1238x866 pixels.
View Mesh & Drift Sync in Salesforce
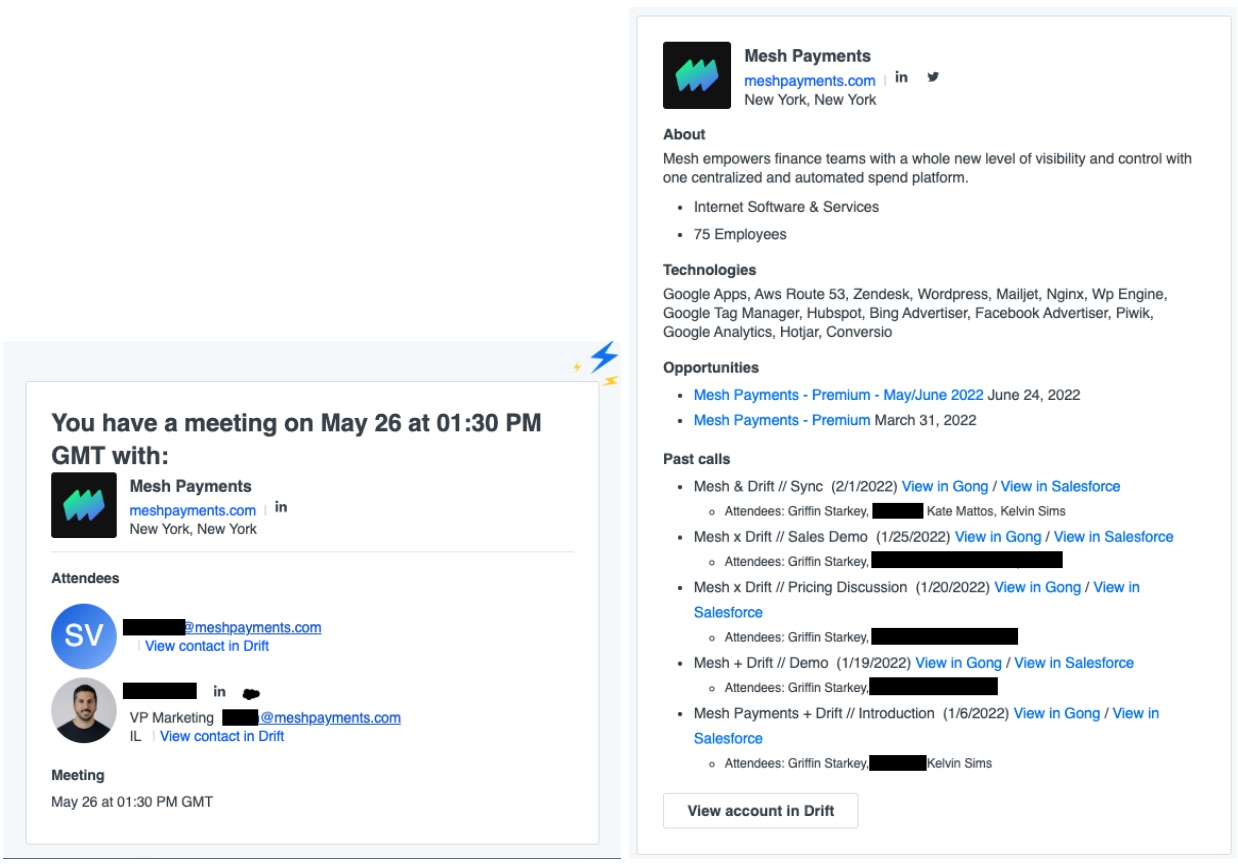(1061, 486)
